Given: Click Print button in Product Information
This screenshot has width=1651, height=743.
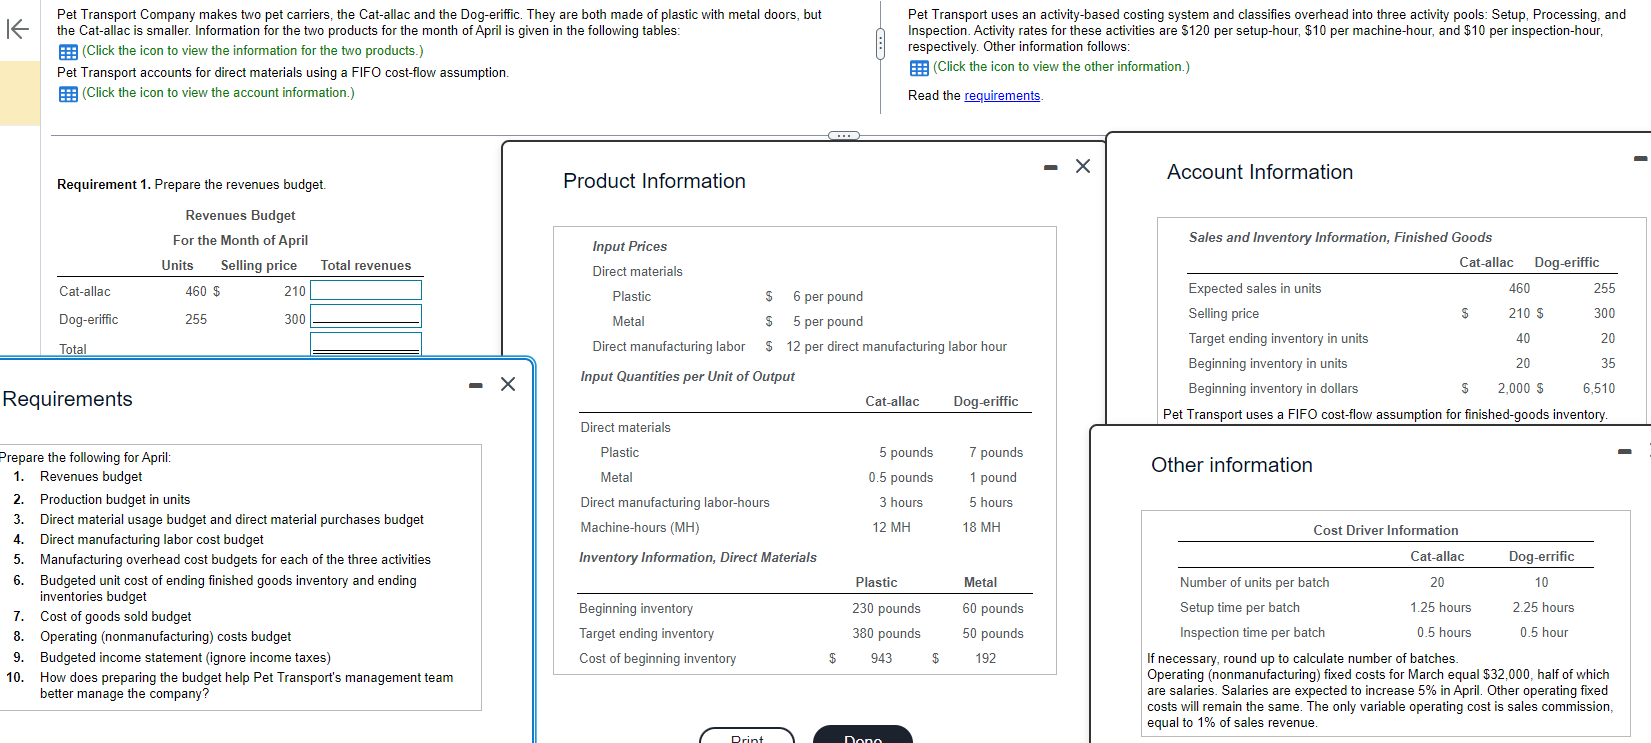Looking at the screenshot, I should [x=747, y=738].
